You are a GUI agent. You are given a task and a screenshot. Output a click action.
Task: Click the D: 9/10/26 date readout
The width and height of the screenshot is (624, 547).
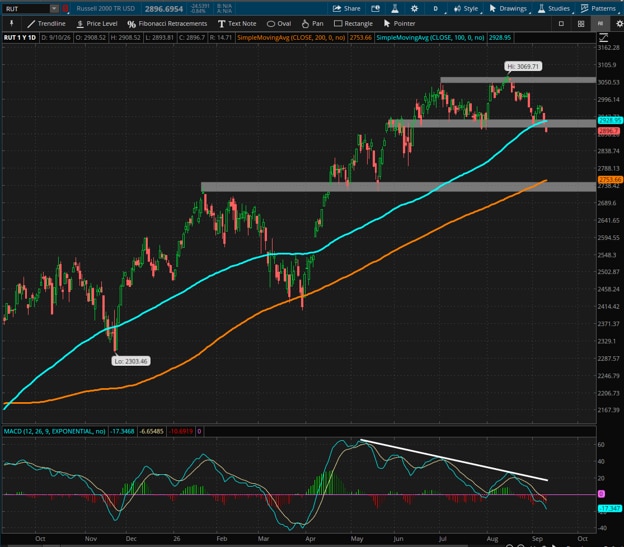pos(56,38)
